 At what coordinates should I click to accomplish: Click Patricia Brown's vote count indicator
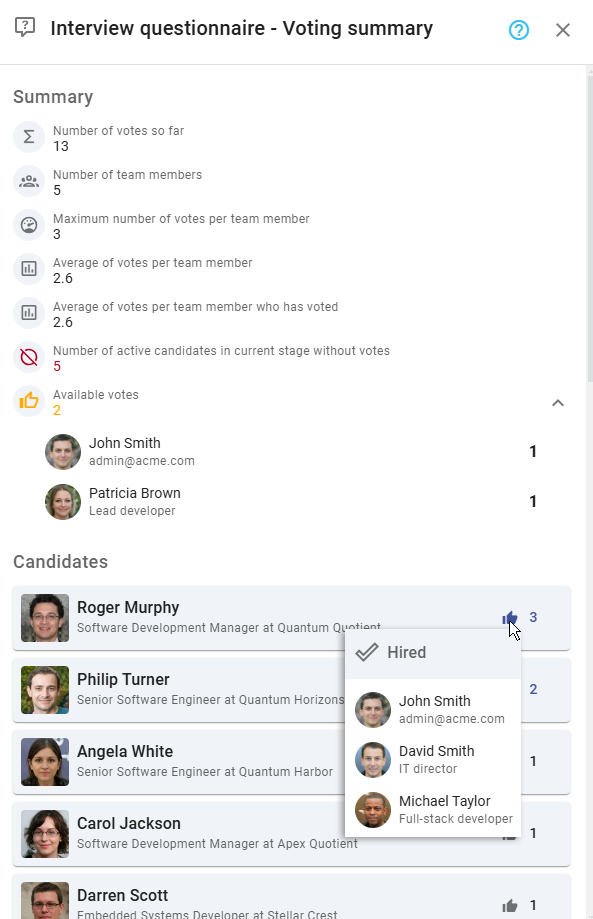tap(533, 501)
